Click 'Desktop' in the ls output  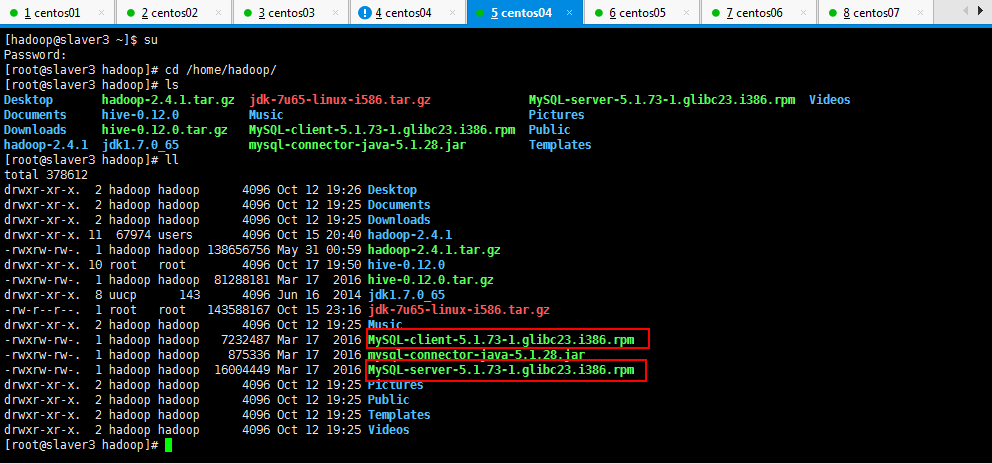coord(28,100)
